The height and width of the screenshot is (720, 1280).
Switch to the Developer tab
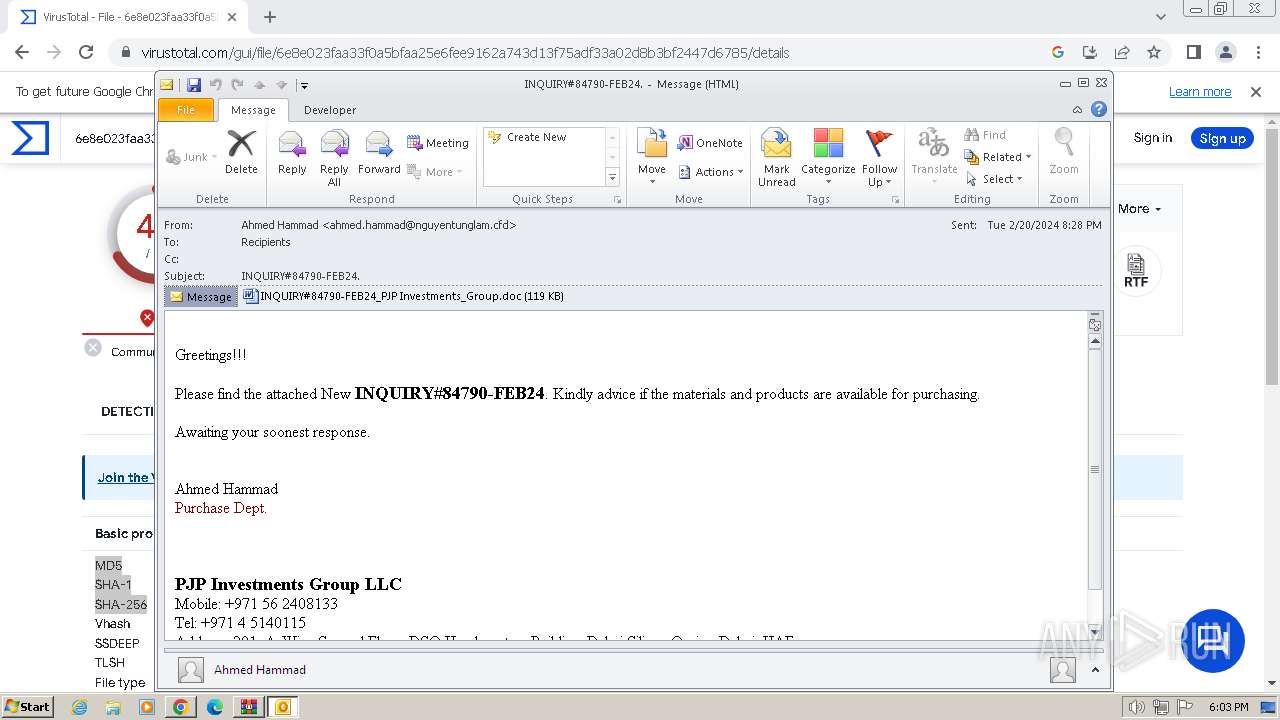pos(330,110)
